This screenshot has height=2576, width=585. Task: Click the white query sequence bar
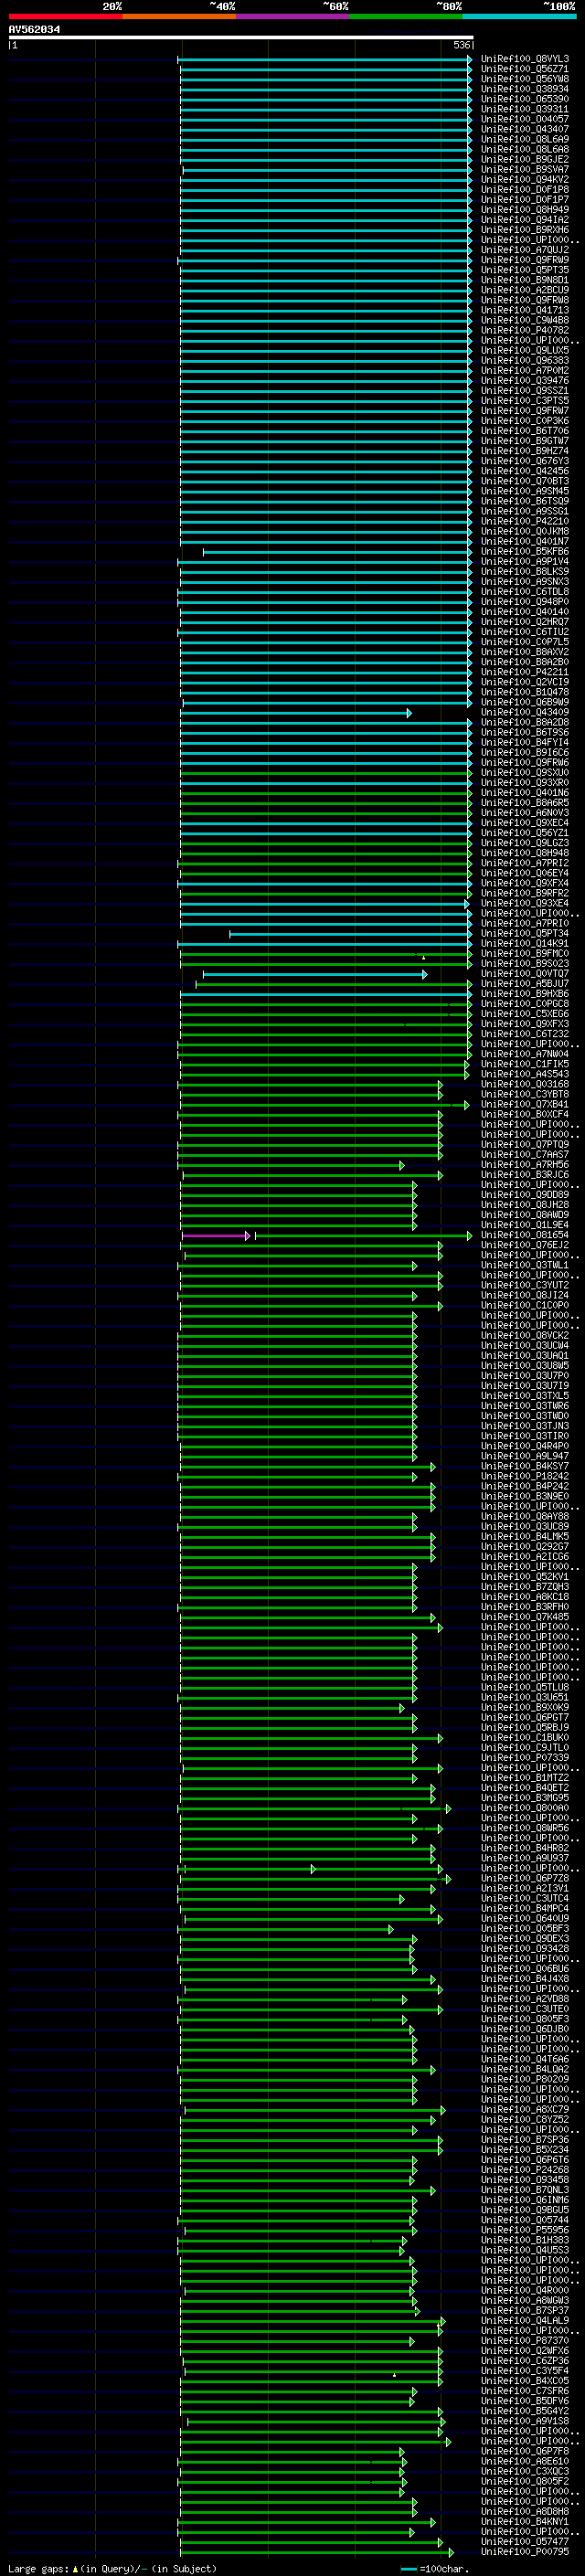click(241, 37)
